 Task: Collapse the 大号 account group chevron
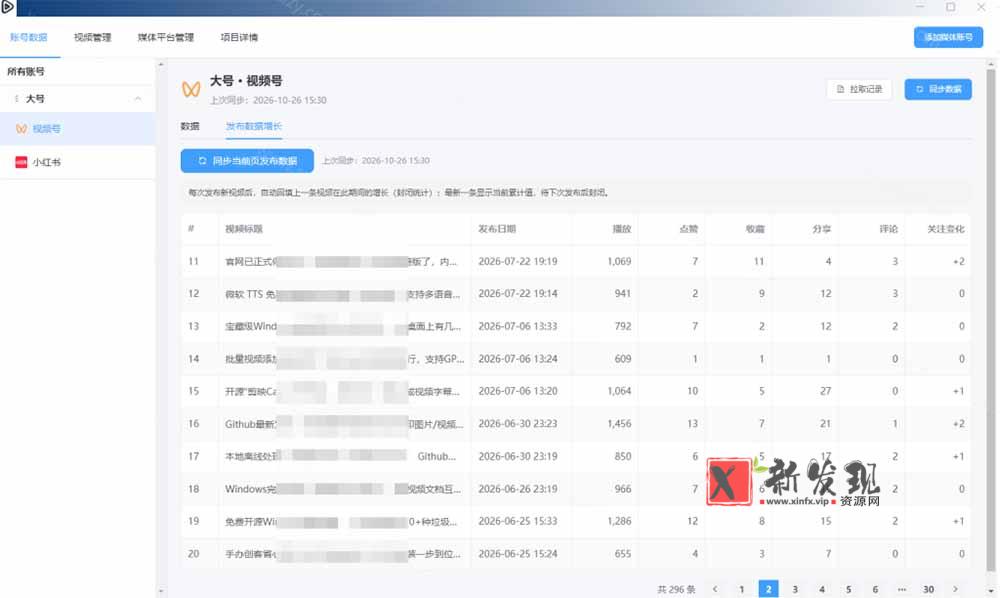138,99
